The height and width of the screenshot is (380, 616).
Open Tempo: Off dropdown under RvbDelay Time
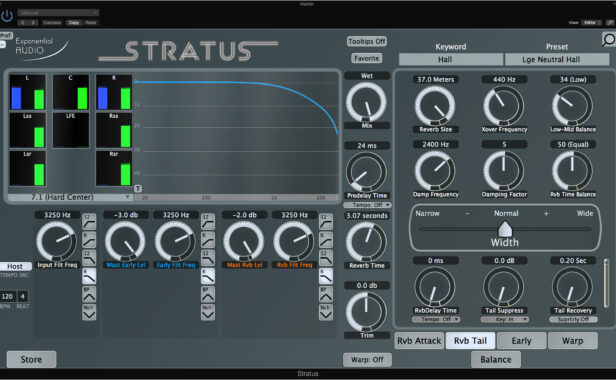(x=436, y=319)
